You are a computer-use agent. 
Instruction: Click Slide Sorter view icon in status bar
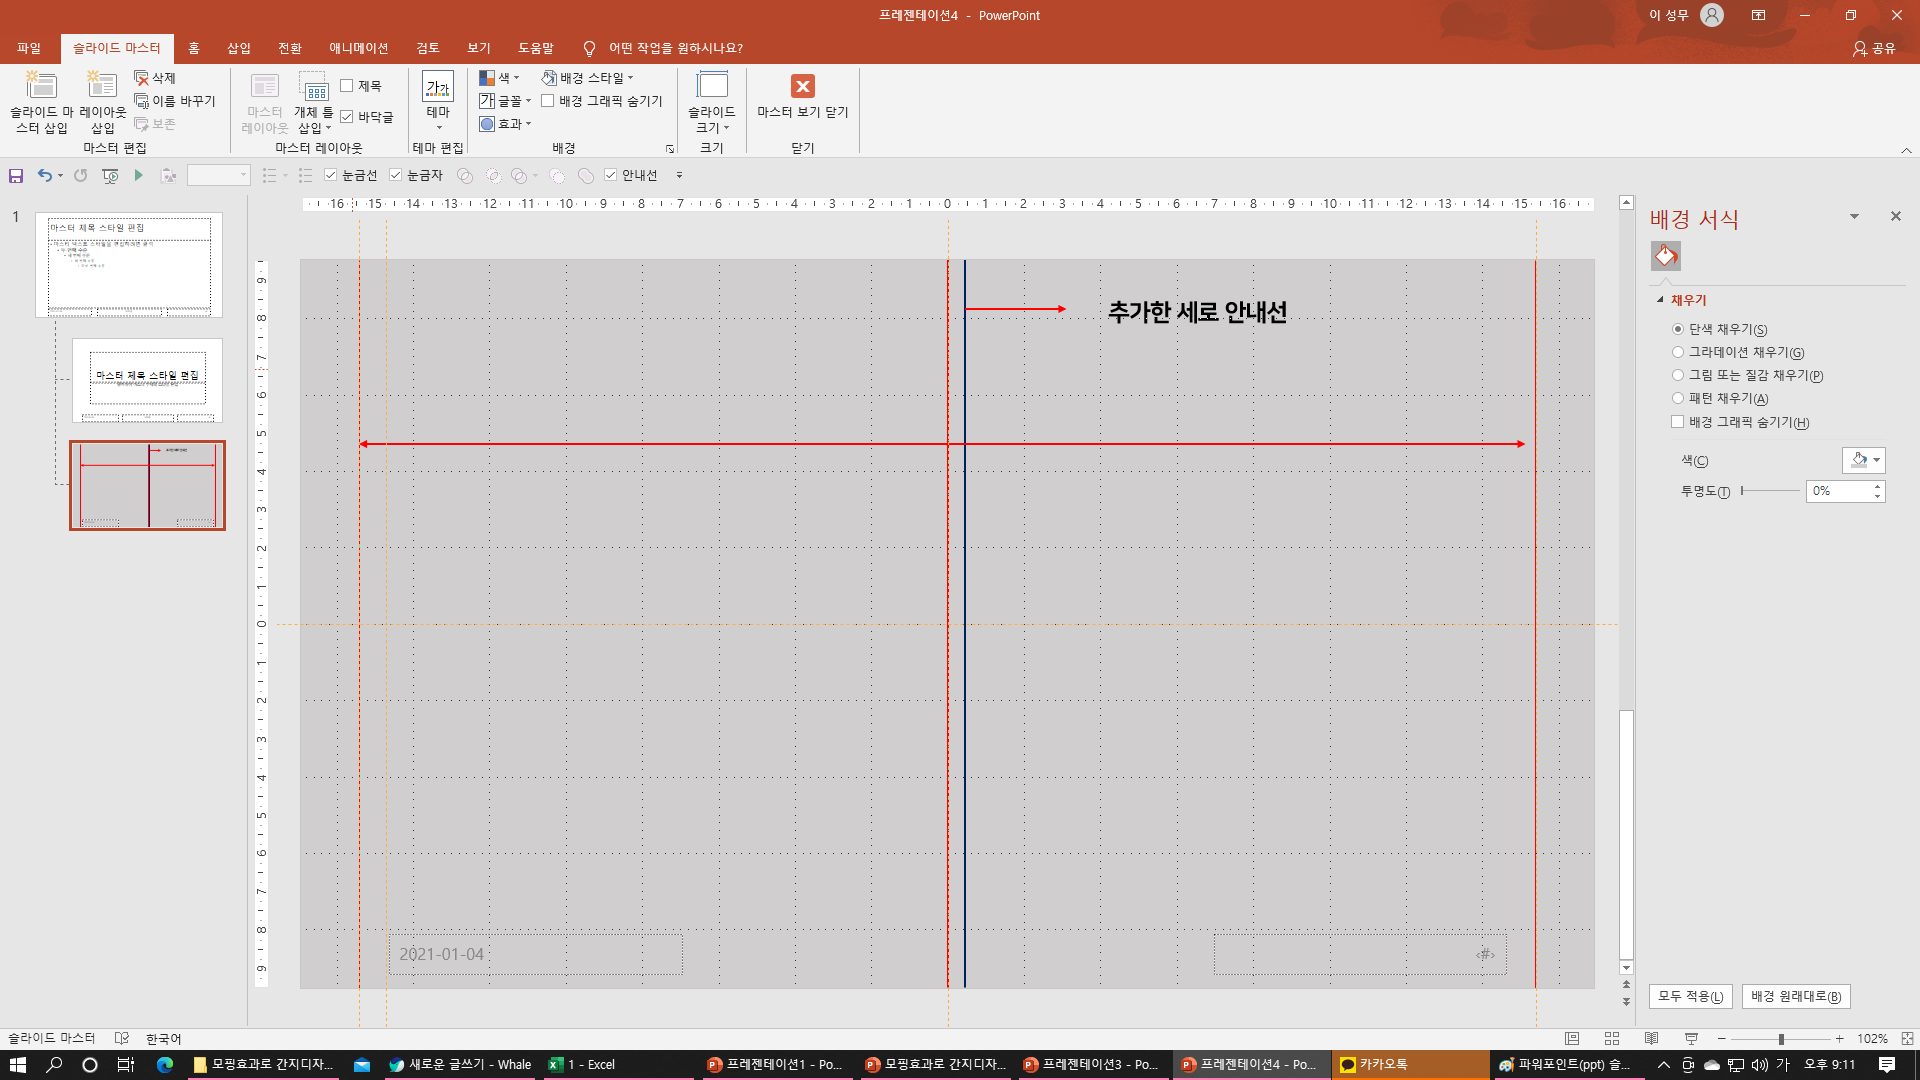(x=1611, y=1039)
